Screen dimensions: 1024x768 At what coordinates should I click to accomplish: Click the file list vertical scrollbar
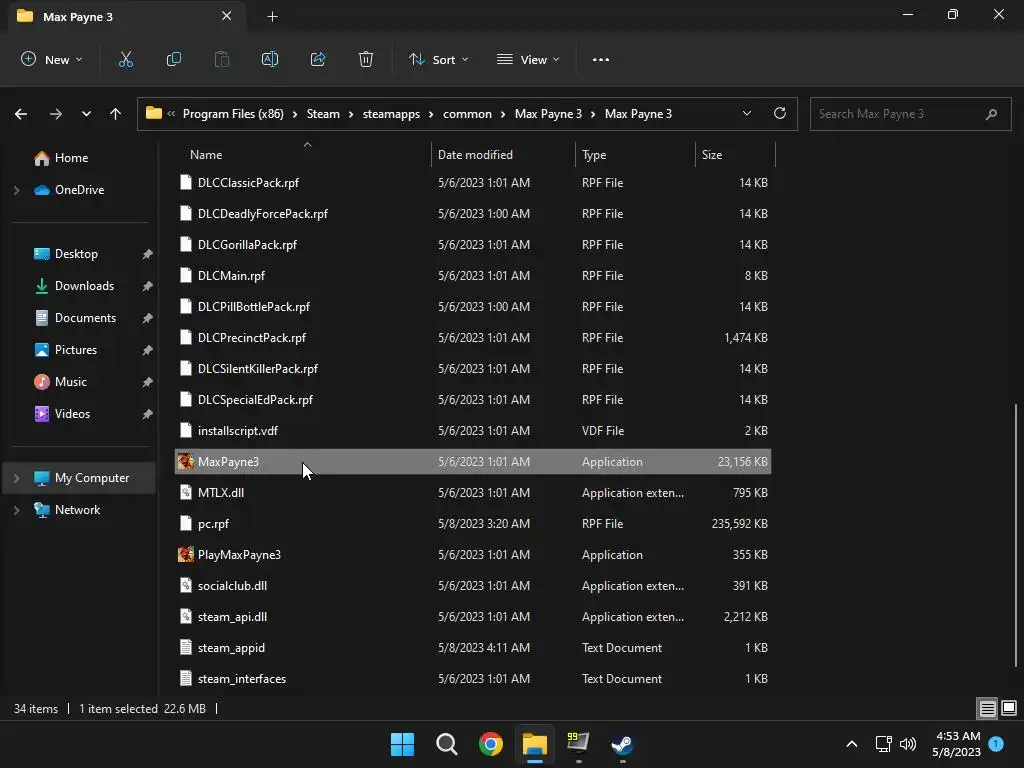[x=1016, y=536]
